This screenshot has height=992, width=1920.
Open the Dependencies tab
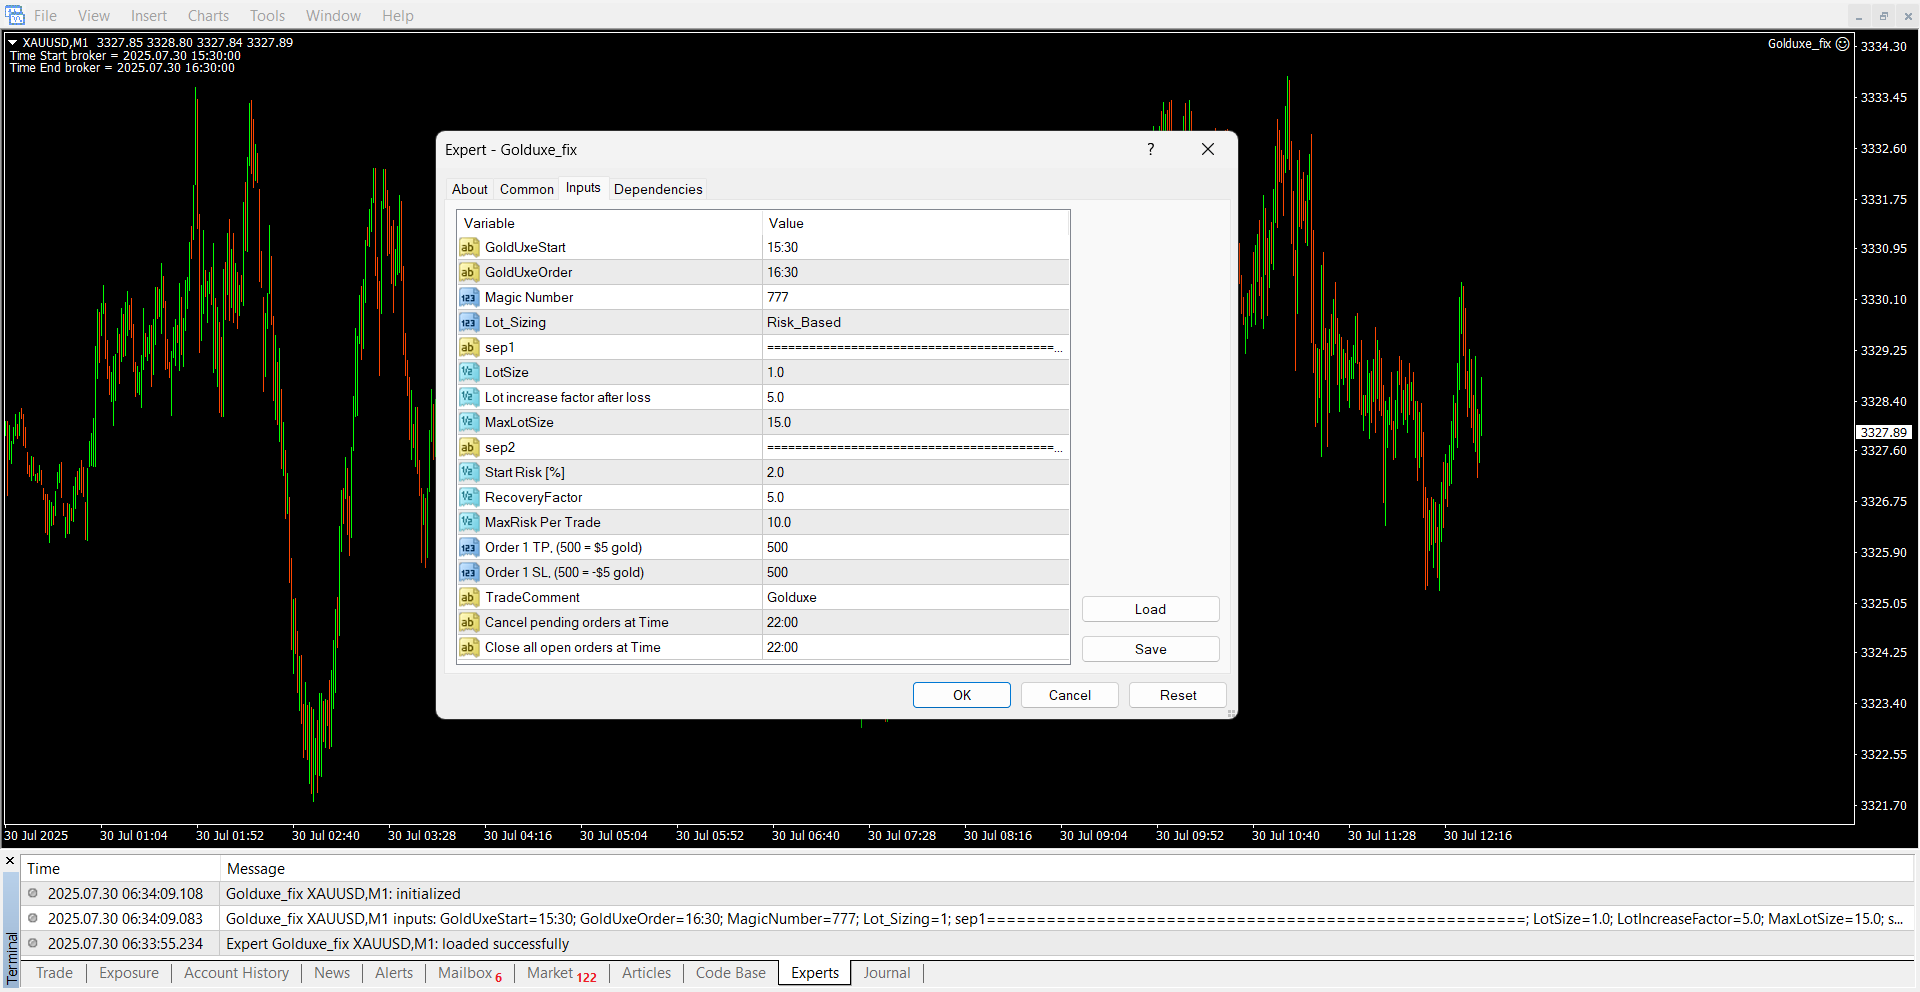[x=657, y=189]
